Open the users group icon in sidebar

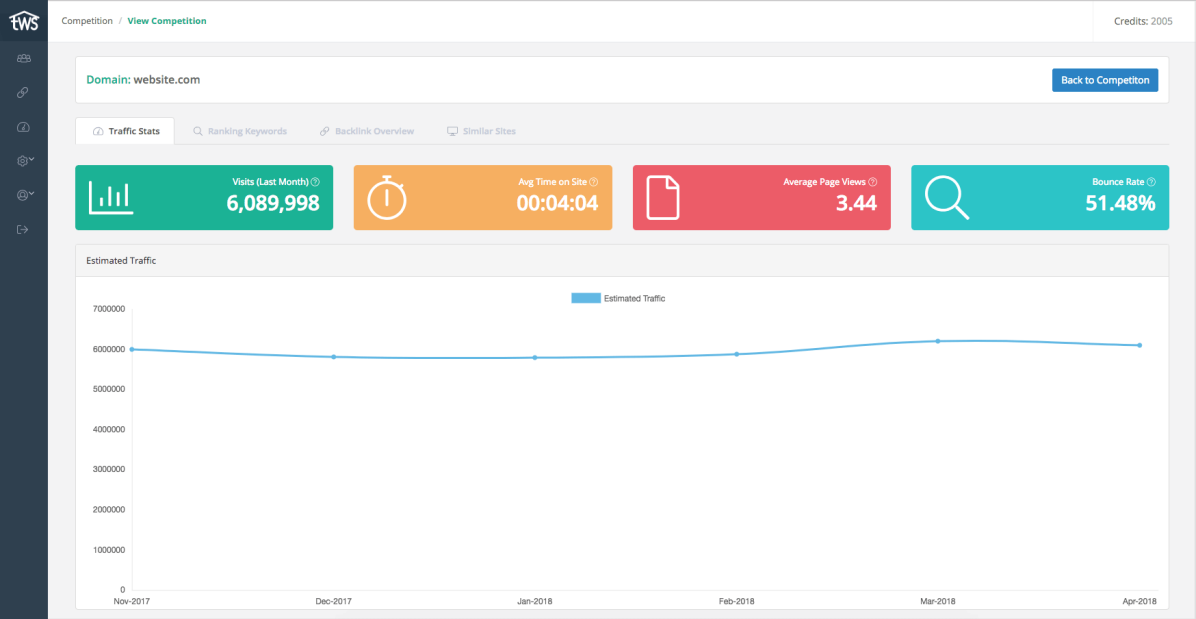point(24,59)
